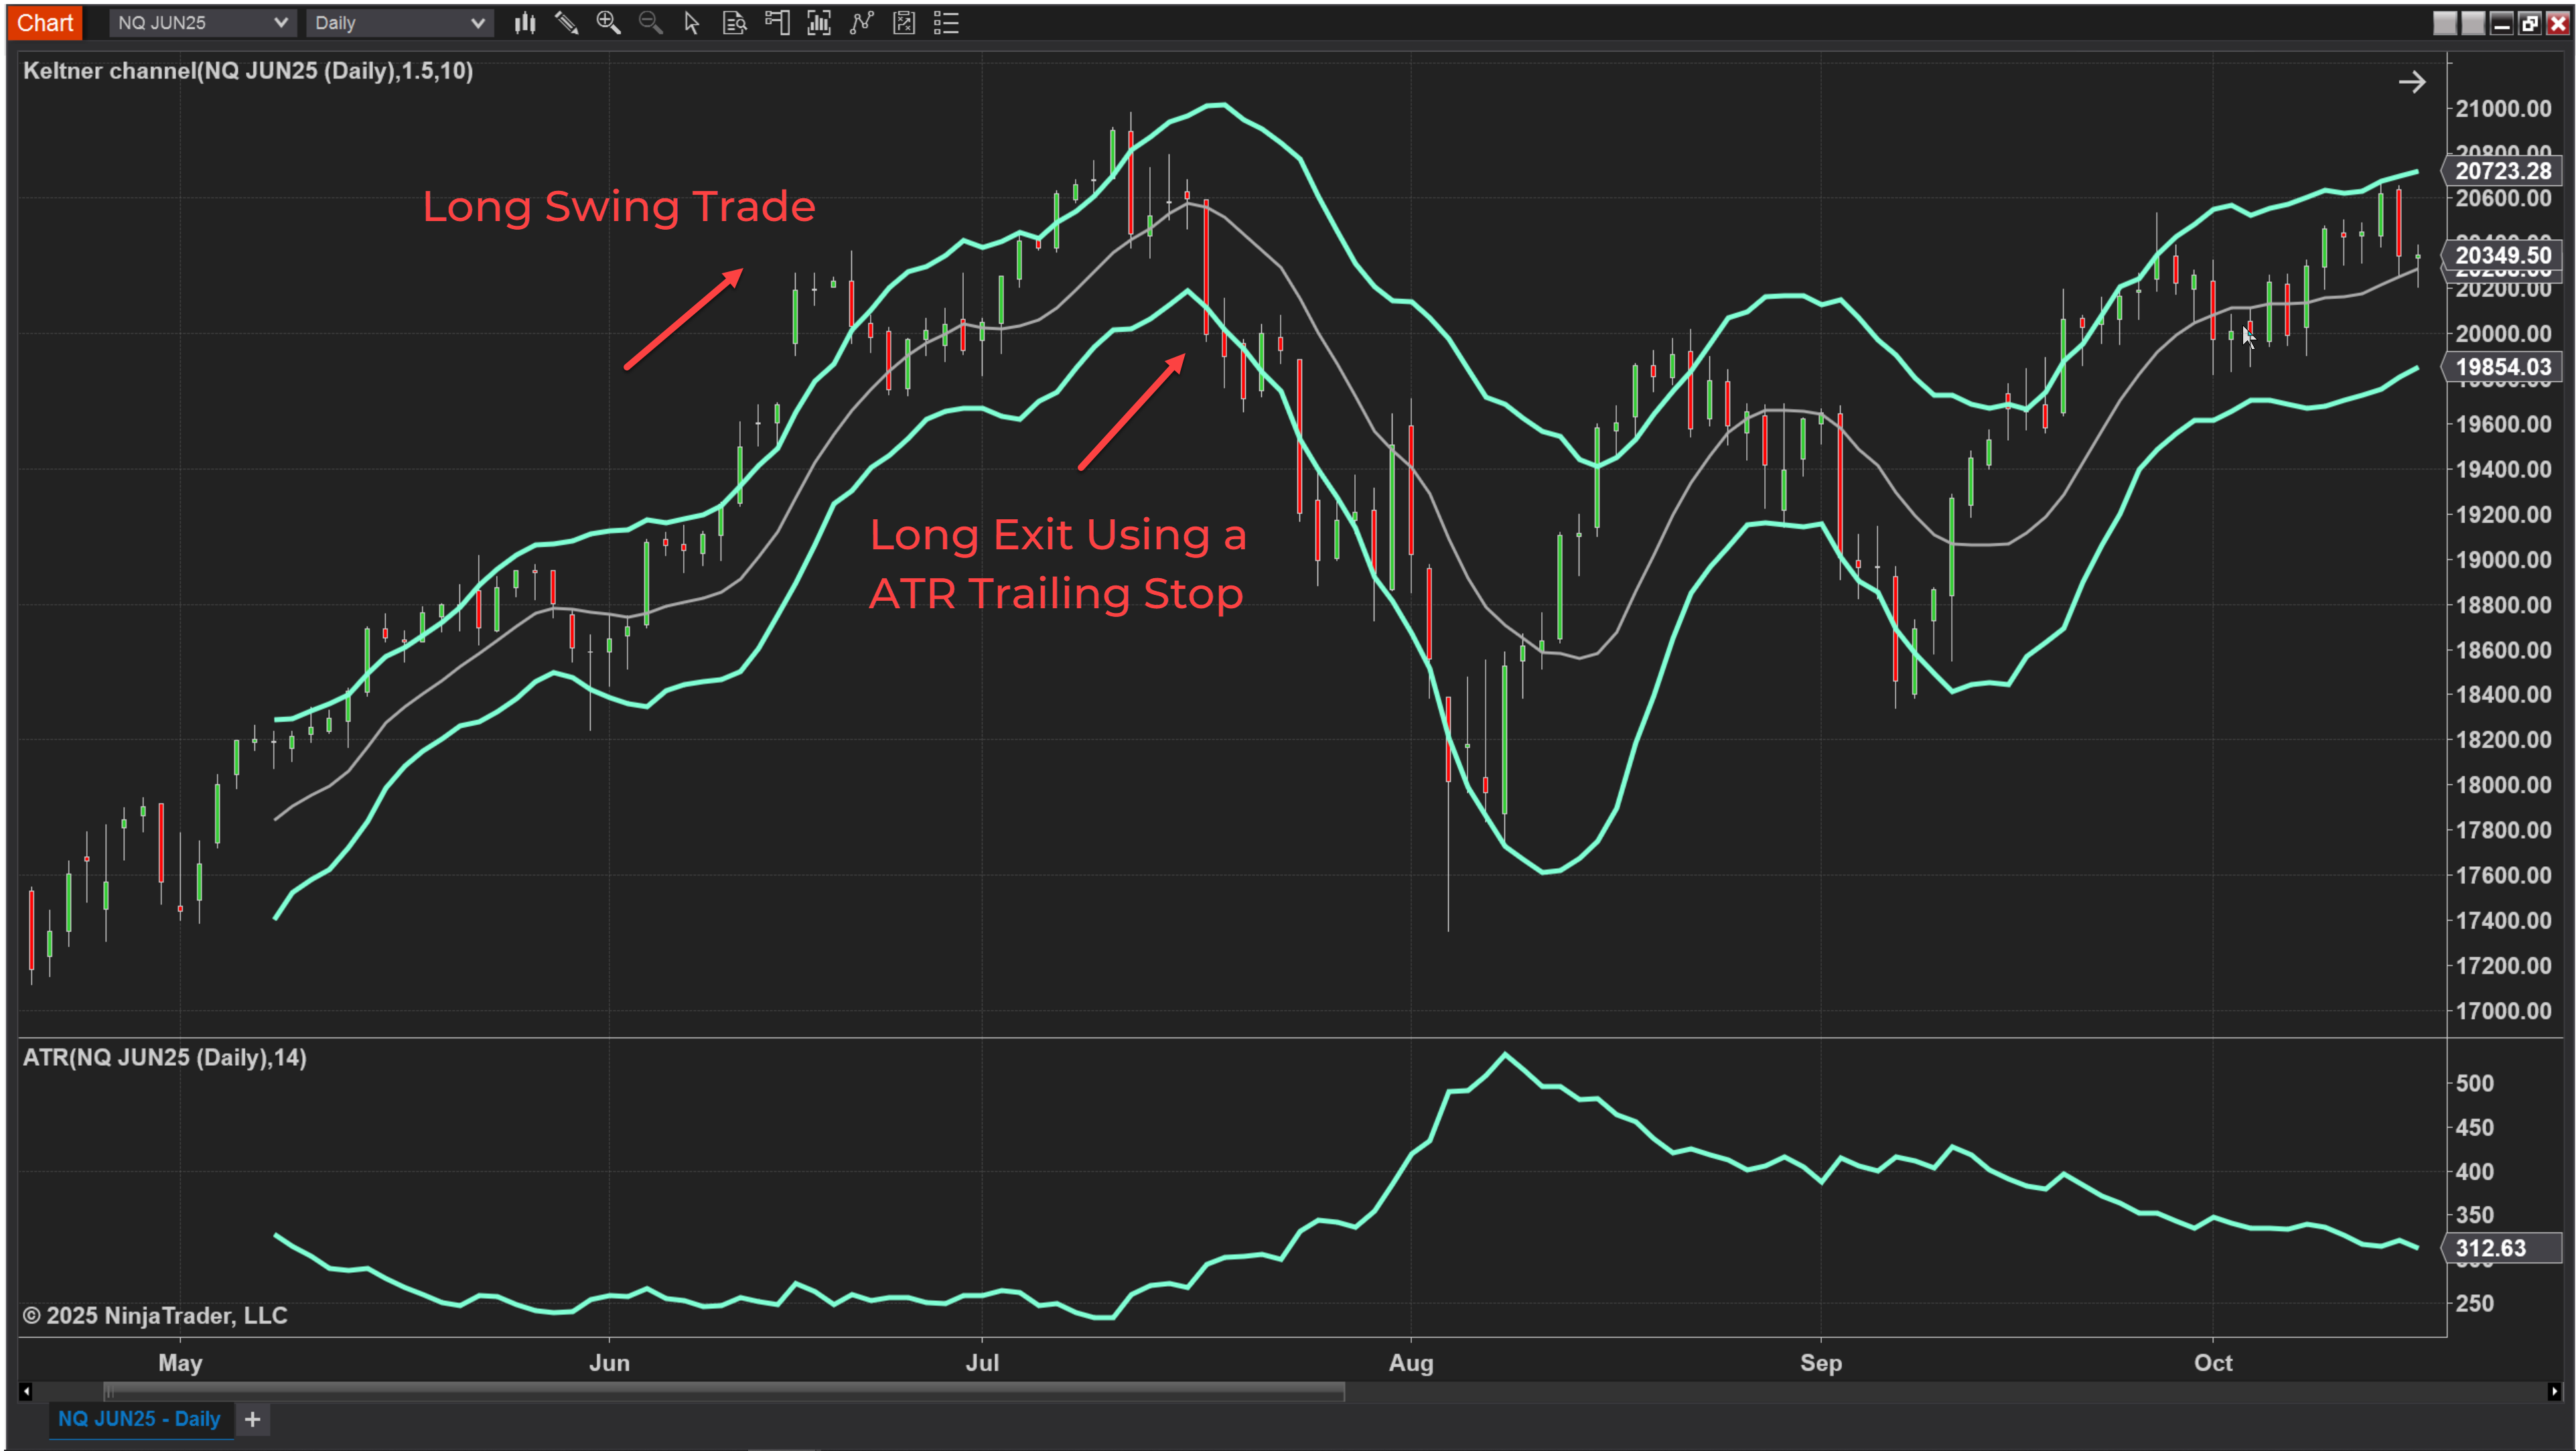
Task: Close the chart window
Action: [x=2558, y=23]
